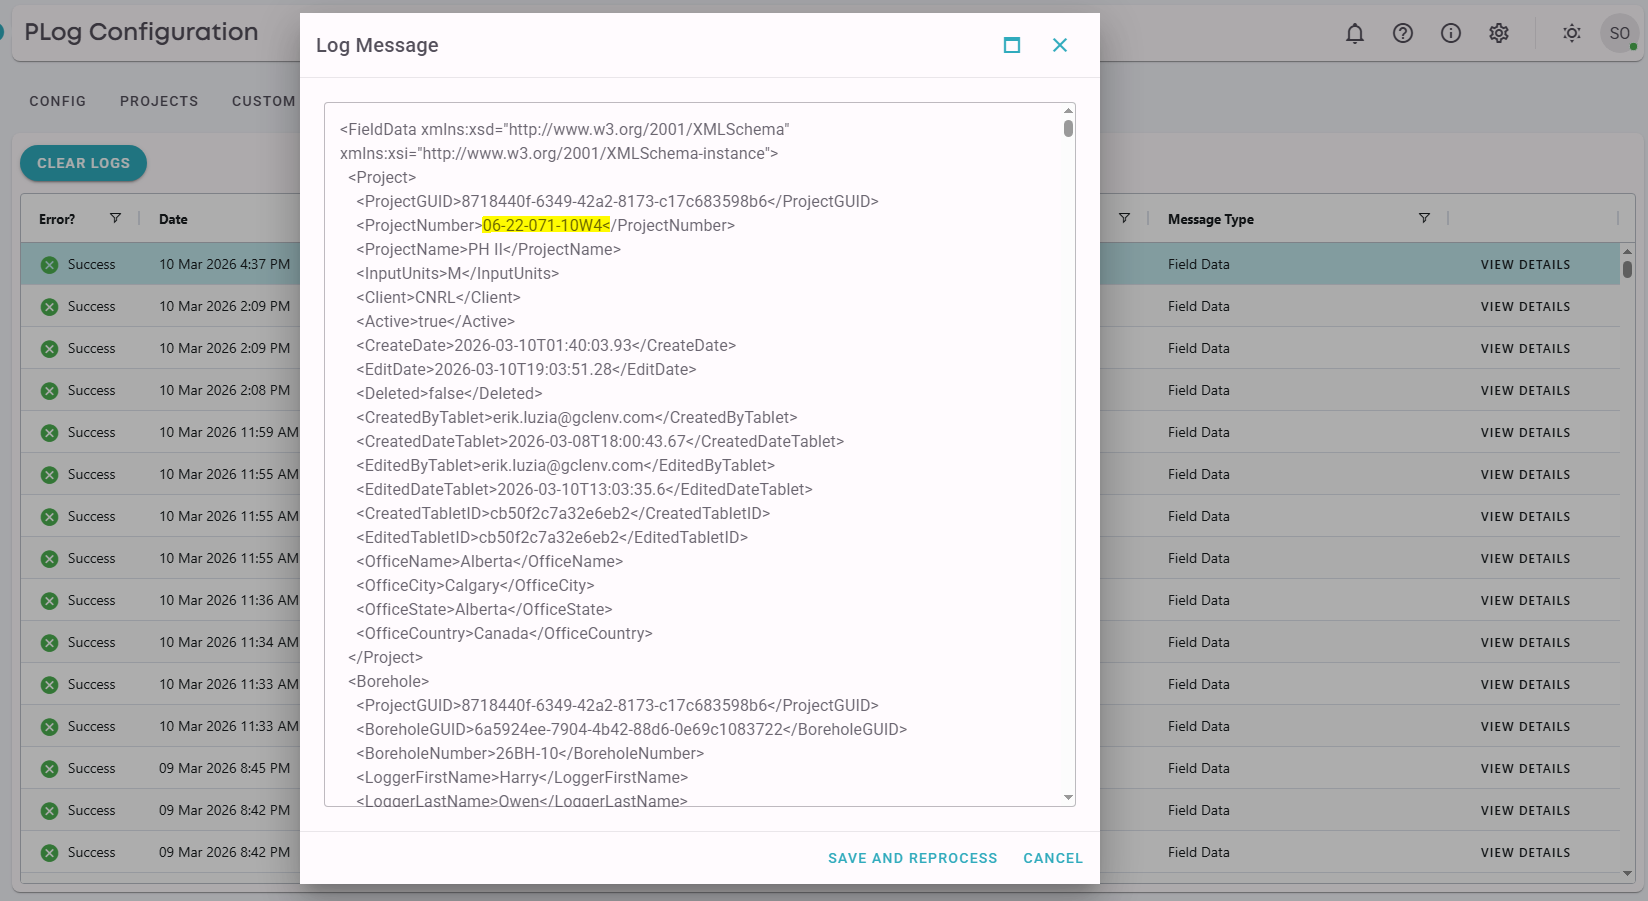The image size is (1648, 901).
Task: Click the log text area scrollbar thumb
Action: pos(1068,129)
